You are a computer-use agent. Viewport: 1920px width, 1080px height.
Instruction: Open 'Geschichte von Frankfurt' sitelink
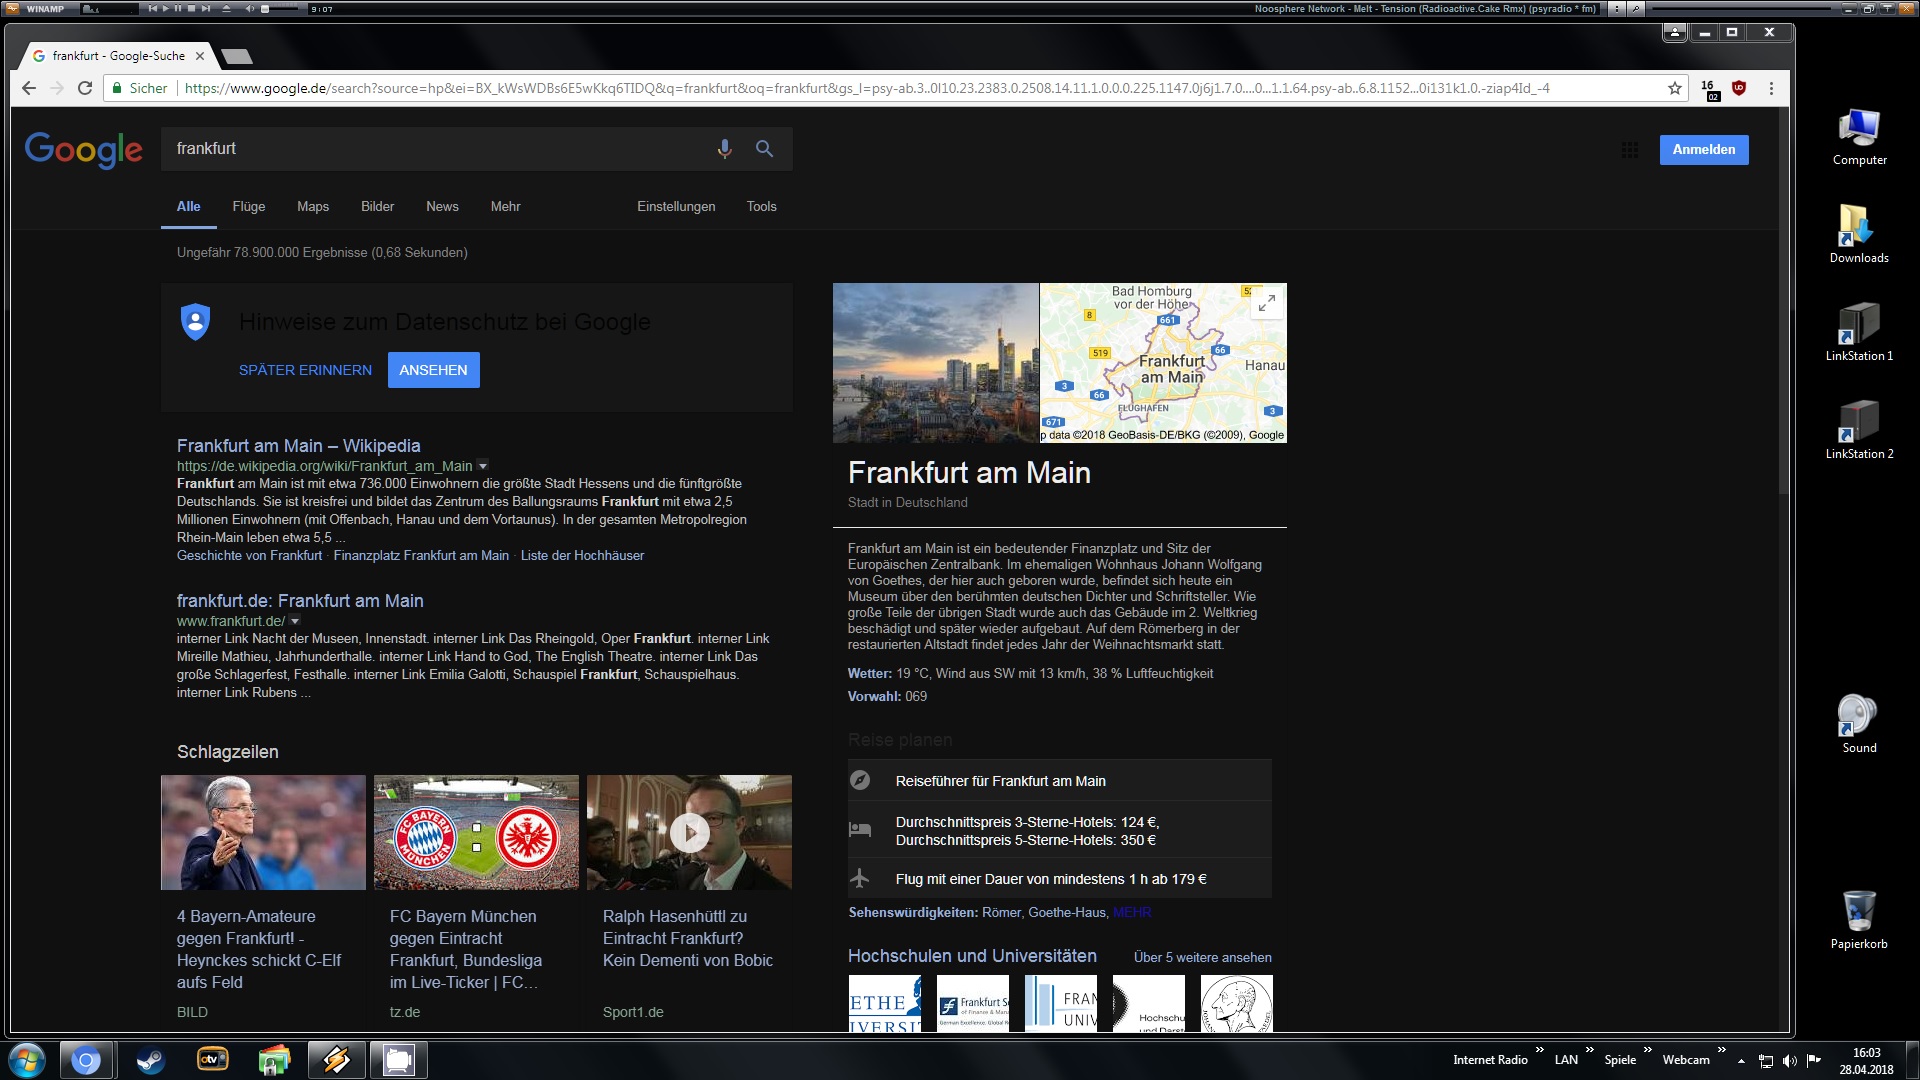point(250,556)
